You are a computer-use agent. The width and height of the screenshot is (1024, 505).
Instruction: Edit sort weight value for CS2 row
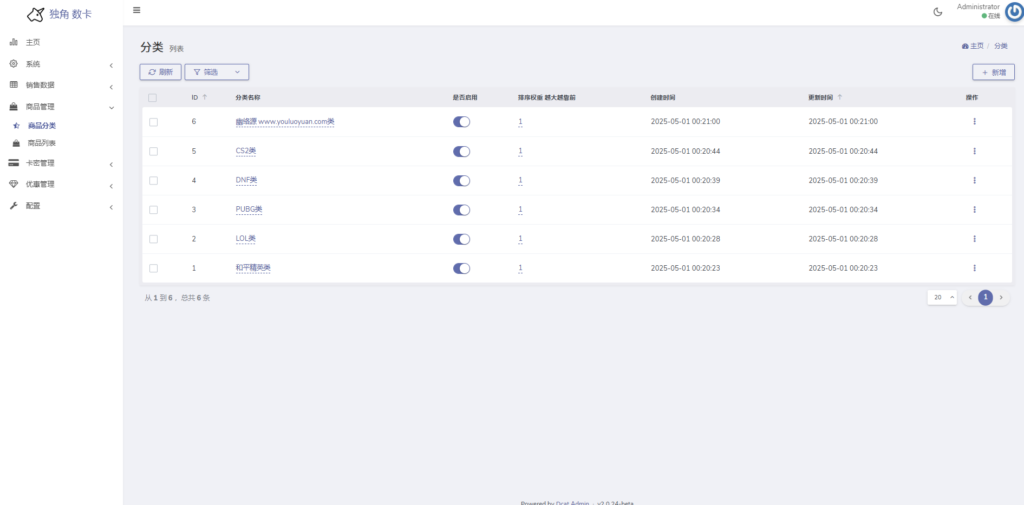point(520,151)
